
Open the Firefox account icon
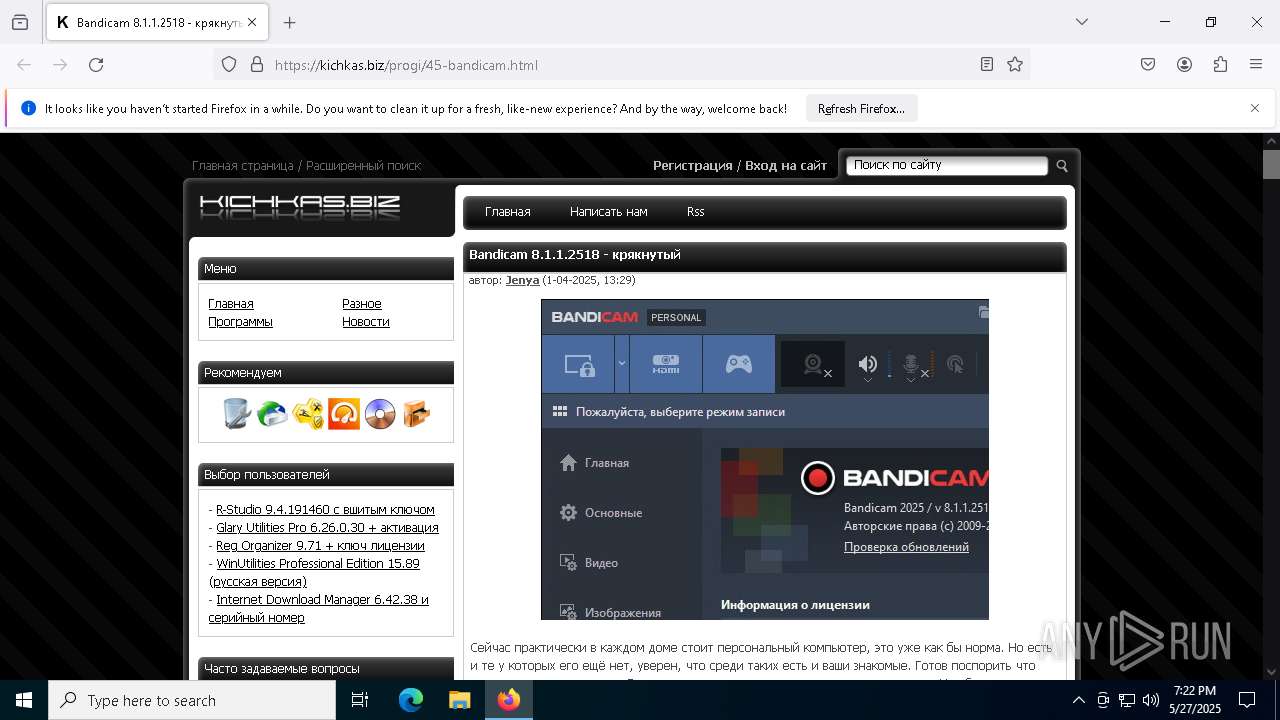[1184, 65]
